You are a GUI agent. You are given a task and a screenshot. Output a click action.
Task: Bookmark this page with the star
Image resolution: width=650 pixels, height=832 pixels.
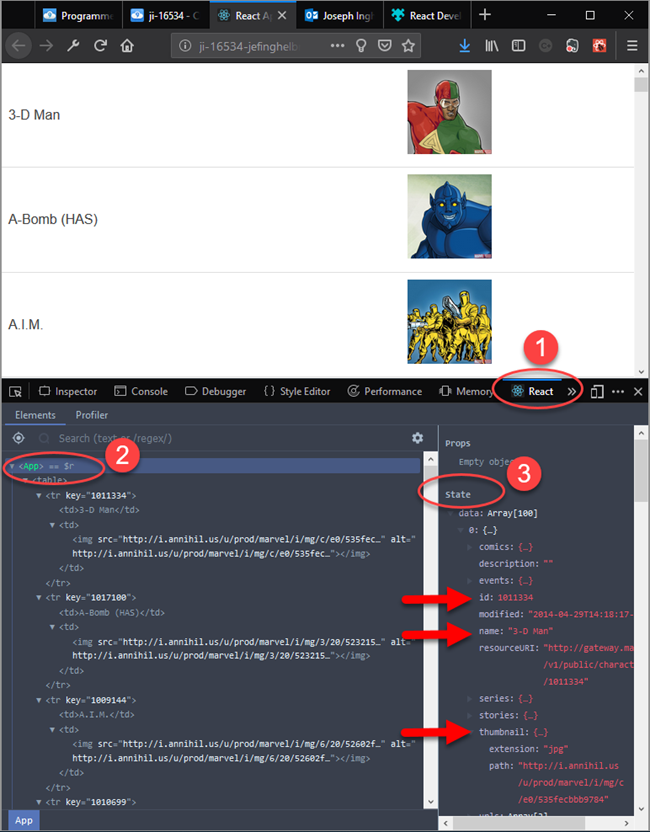pyautogui.click(x=408, y=46)
